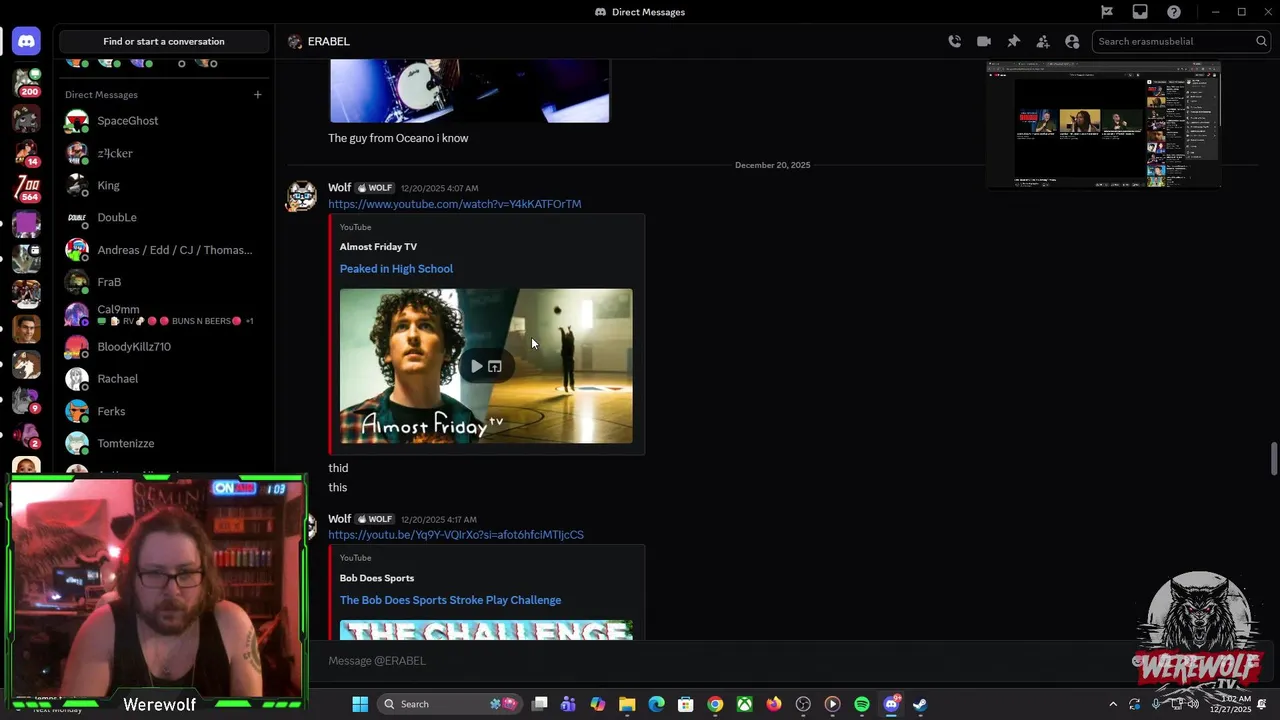Screen dimensions: 1280x720
Task: Open the youtu.be Yq9Y-VQIrXo link
Action: click(456, 535)
